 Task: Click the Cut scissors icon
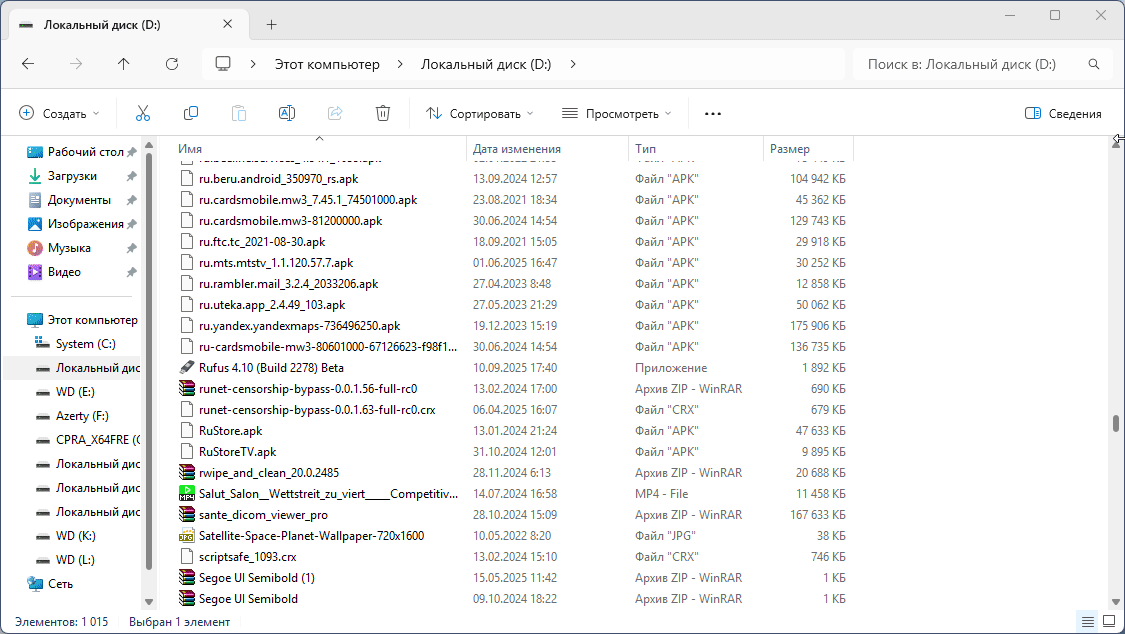pyautogui.click(x=143, y=113)
